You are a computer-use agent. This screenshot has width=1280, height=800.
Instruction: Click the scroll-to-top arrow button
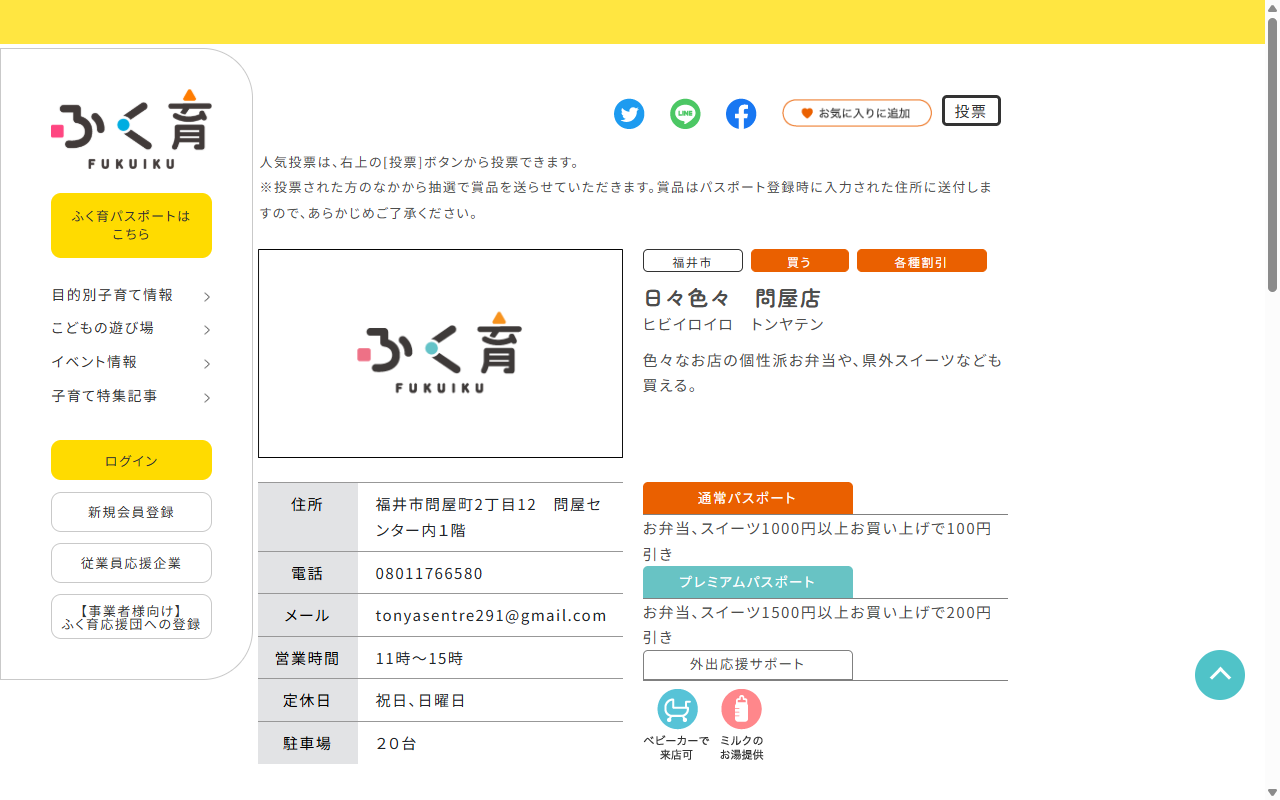click(x=1220, y=675)
